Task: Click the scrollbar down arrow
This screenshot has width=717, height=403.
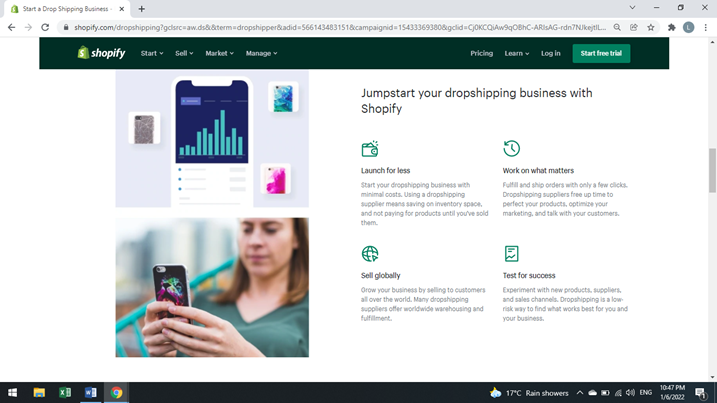Action: click(x=712, y=377)
